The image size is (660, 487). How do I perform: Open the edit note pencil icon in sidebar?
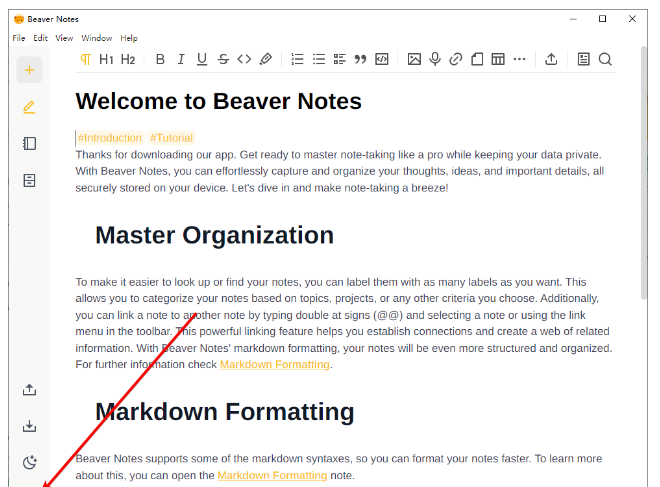[29, 107]
